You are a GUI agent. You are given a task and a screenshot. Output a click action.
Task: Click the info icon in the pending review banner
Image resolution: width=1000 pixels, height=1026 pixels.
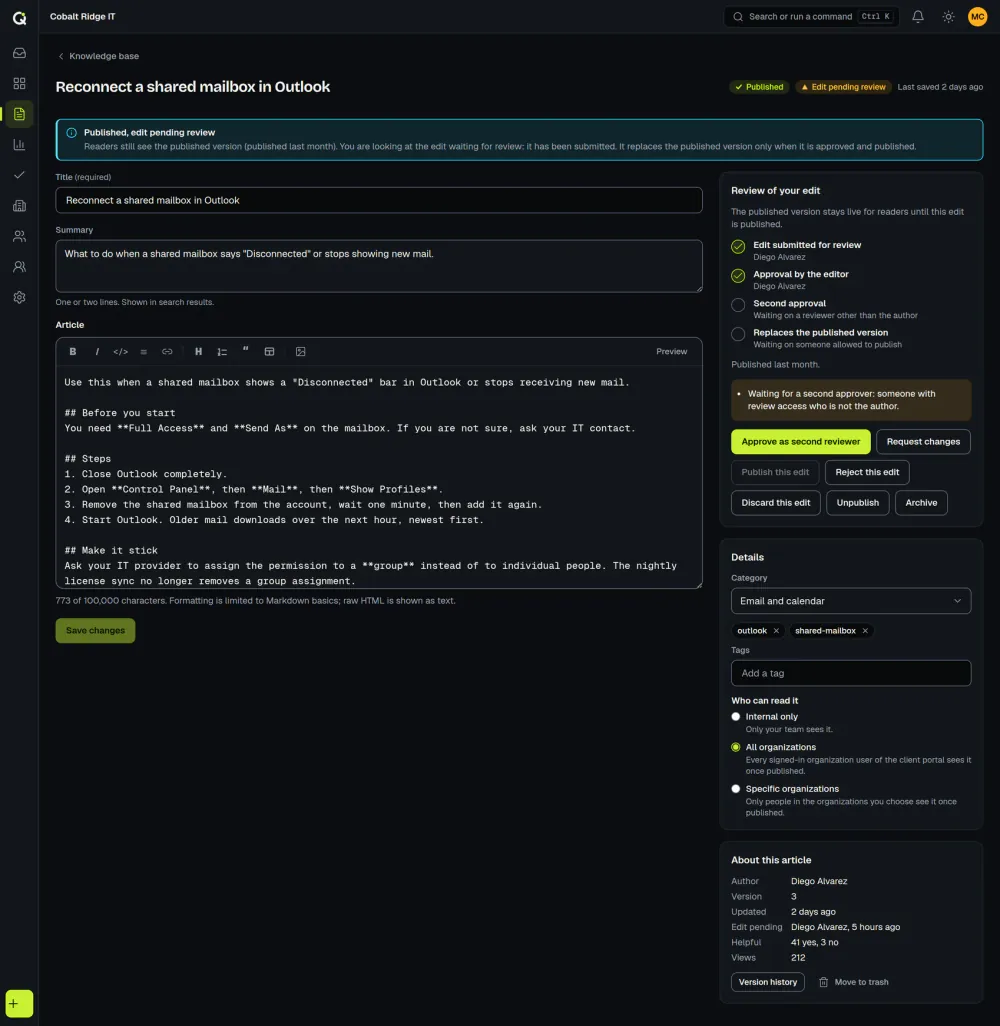click(71, 133)
